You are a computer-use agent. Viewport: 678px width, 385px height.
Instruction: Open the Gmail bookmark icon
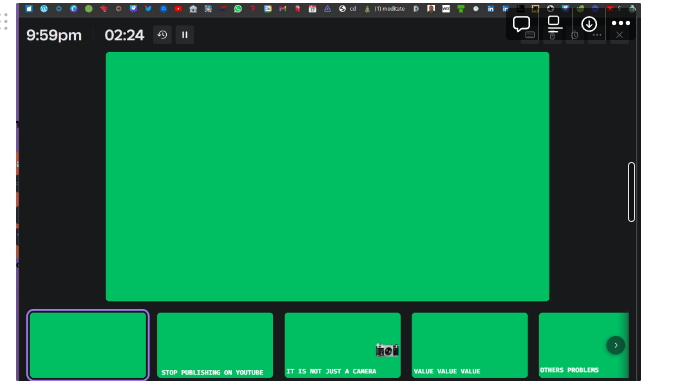pos(283,9)
